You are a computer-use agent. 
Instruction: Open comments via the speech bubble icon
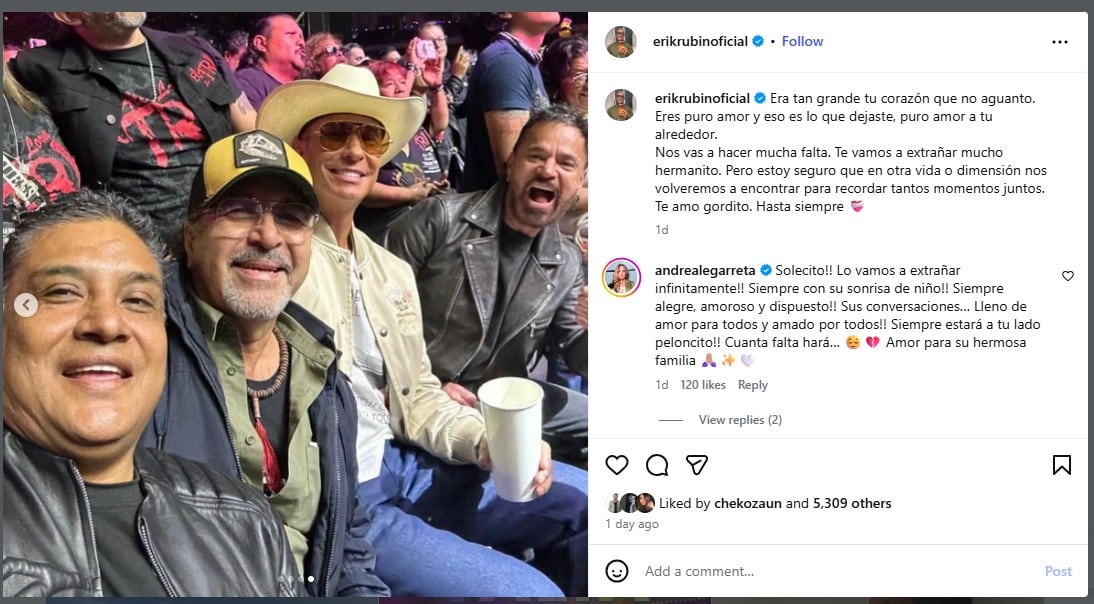(657, 464)
